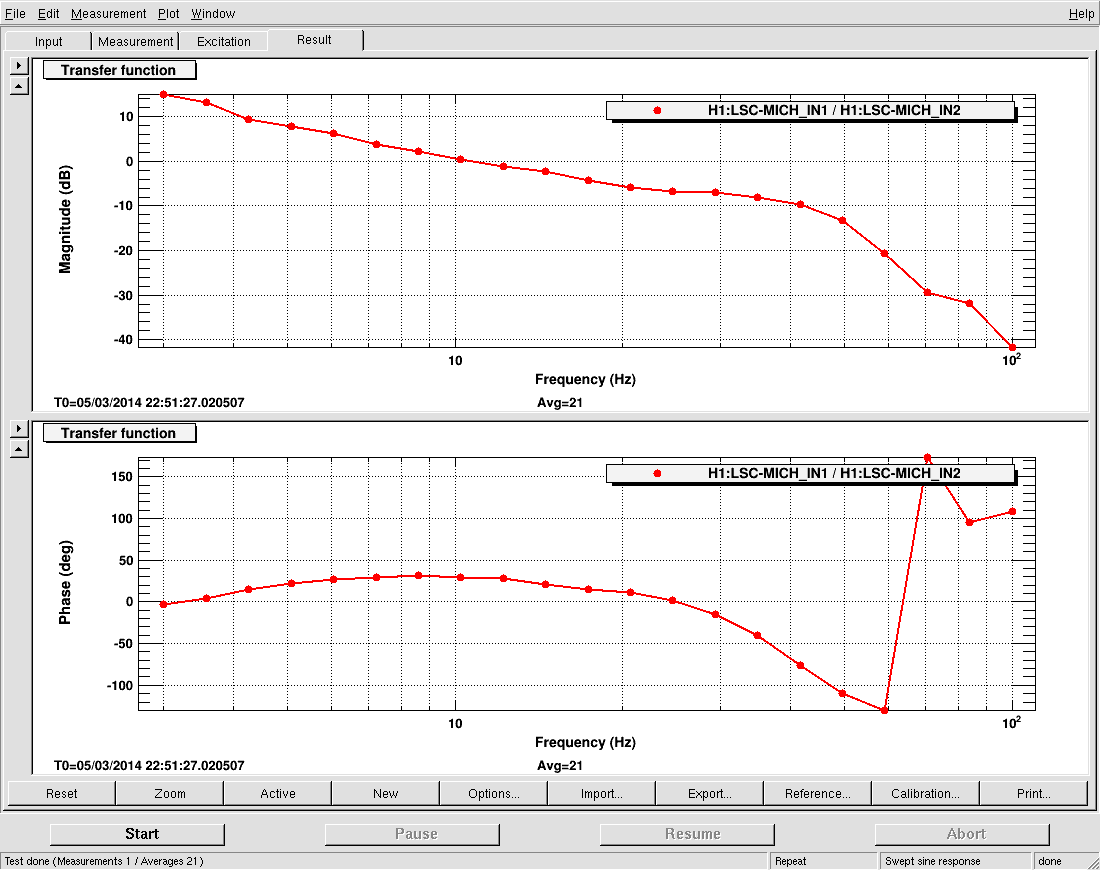The width and height of the screenshot is (1100, 870).
Task: Click the Resume button
Action: click(x=688, y=834)
